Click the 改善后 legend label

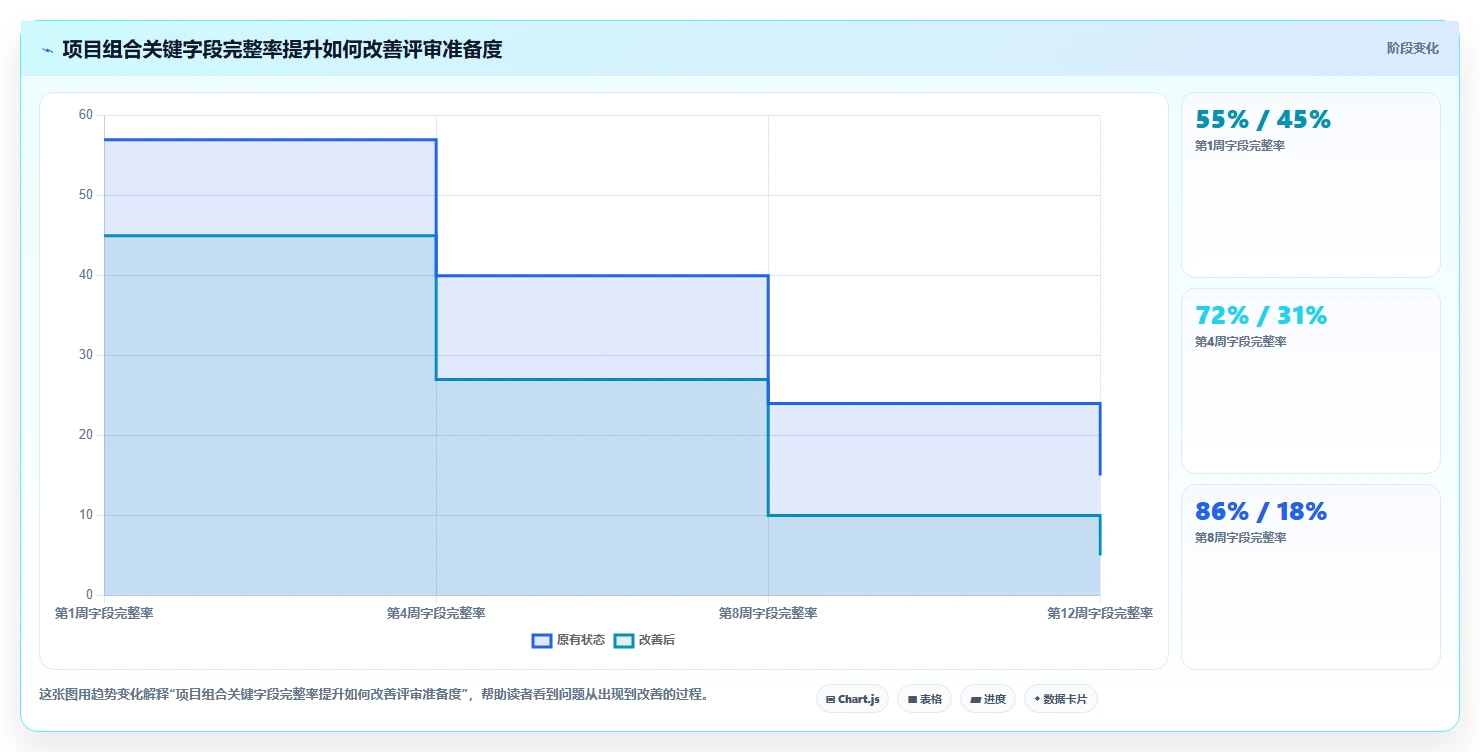click(x=657, y=640)
